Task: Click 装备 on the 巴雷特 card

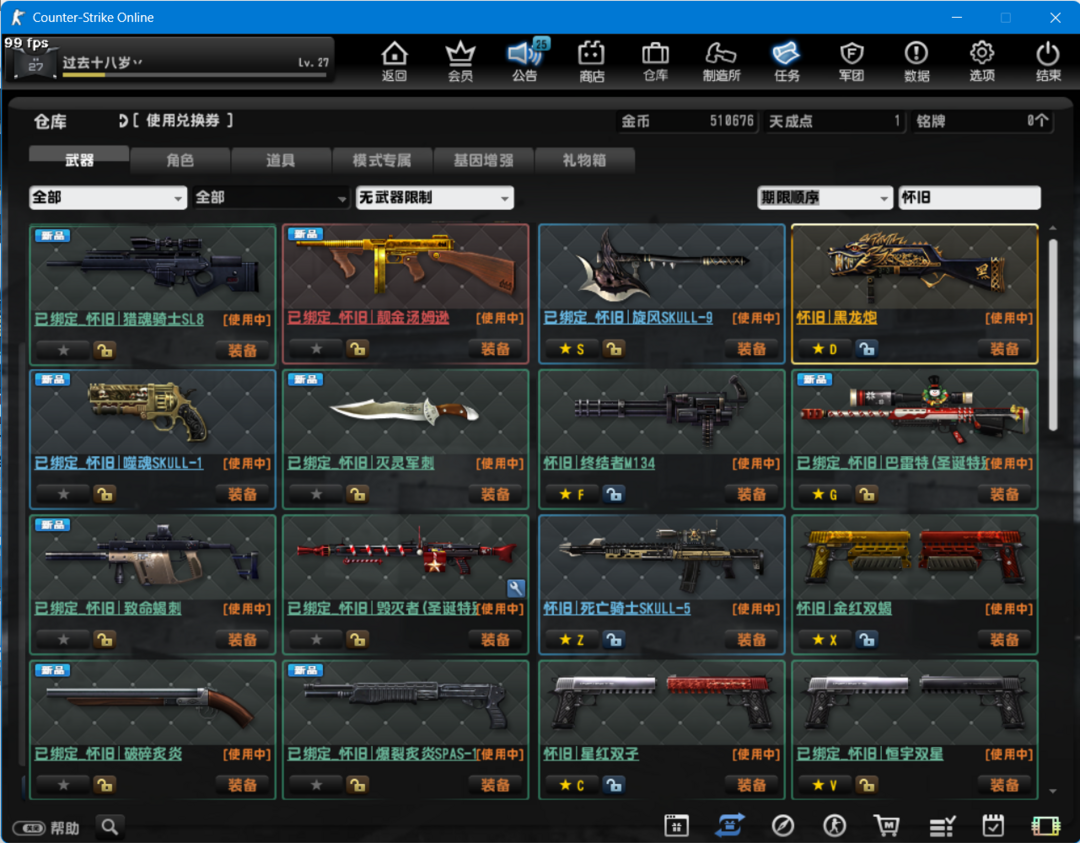Action: pos(1004,494)
